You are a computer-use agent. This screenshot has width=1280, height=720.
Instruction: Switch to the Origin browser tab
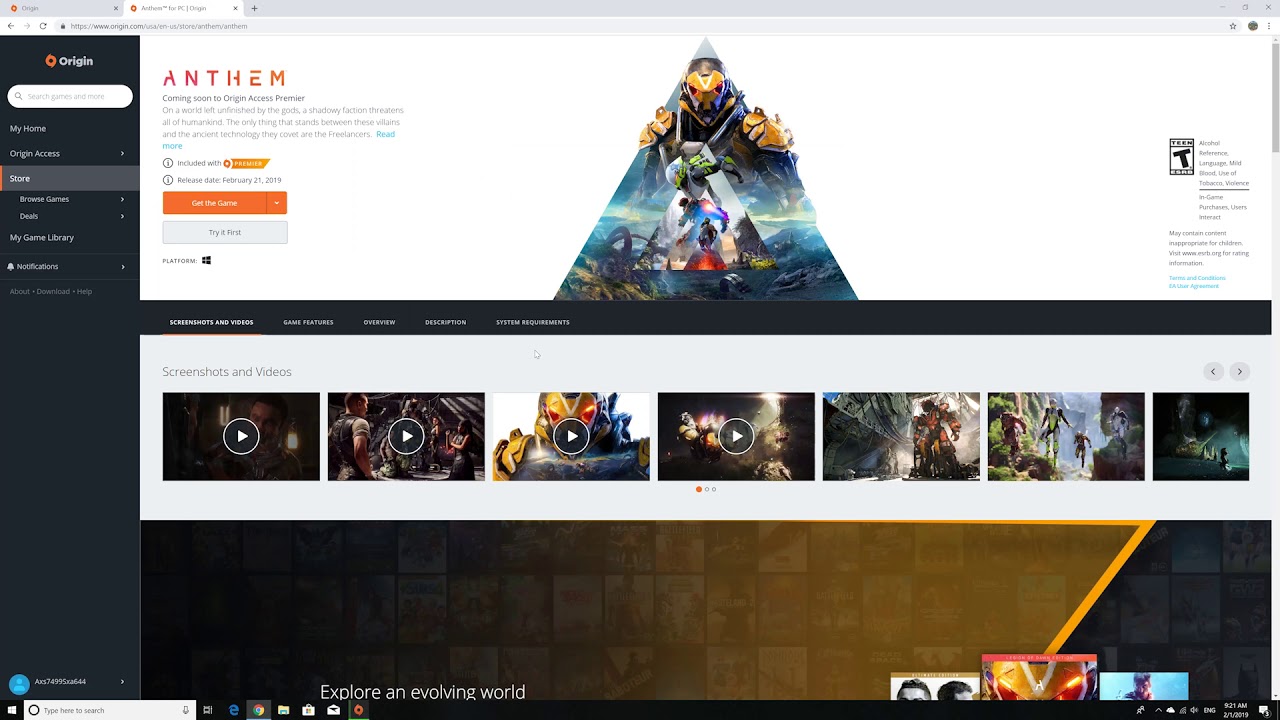tap(60, 8)
